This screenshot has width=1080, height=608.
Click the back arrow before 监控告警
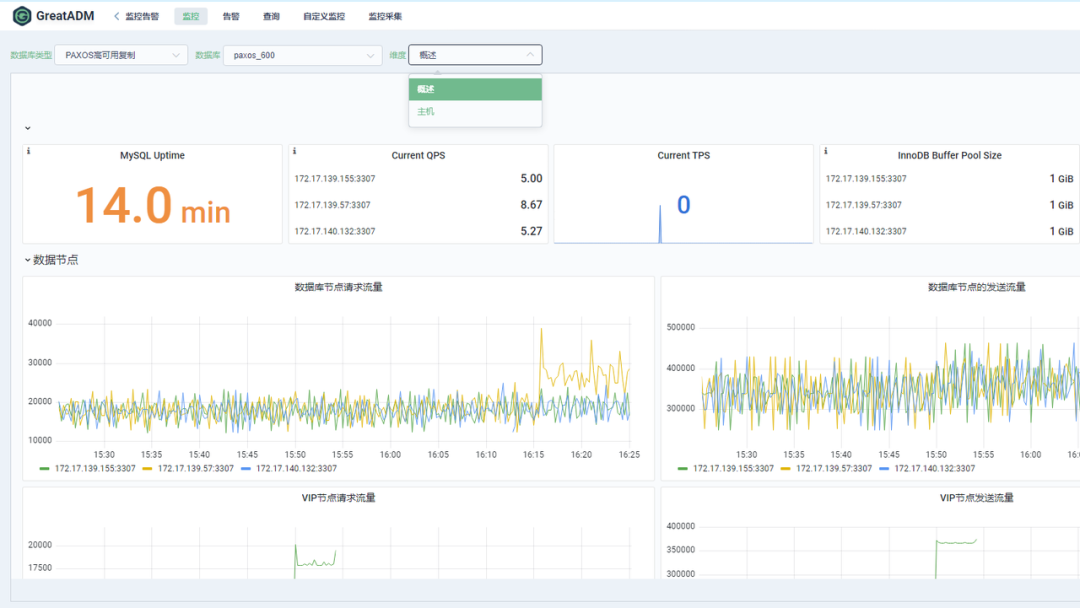[x=116, y=16]
